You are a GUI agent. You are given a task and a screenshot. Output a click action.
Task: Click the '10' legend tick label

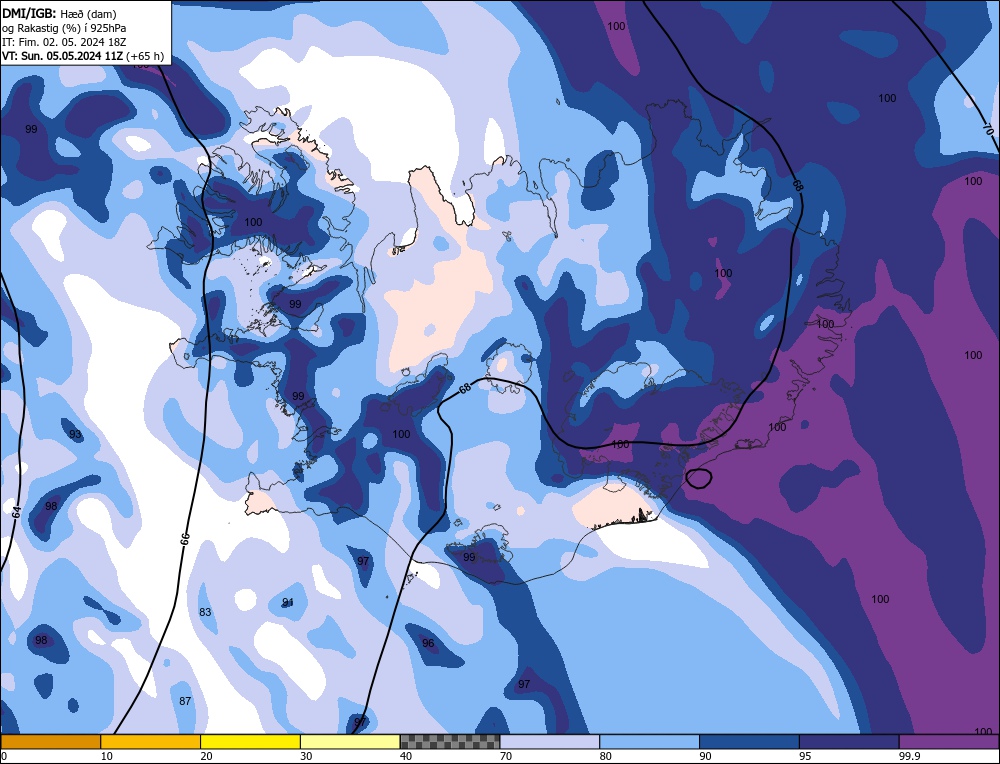[x=107, y=756]
